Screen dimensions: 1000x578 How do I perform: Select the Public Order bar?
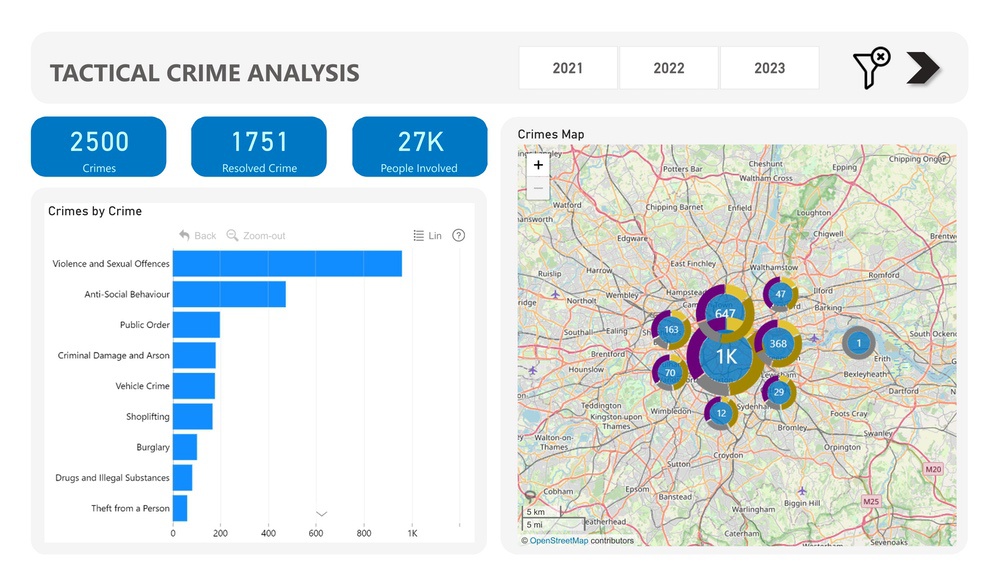pos(196,325)
